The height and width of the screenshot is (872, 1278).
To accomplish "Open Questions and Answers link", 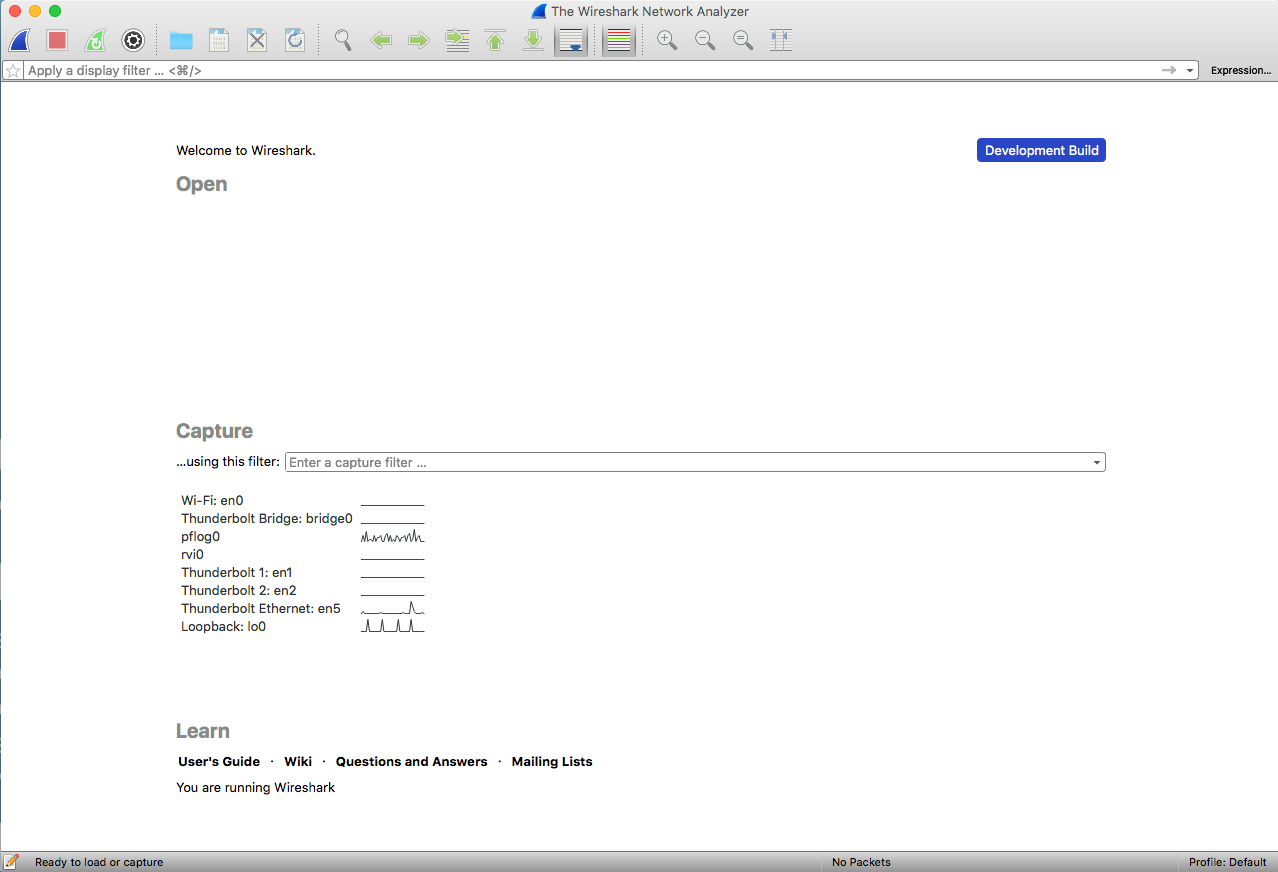I will [x=412, y=761].
